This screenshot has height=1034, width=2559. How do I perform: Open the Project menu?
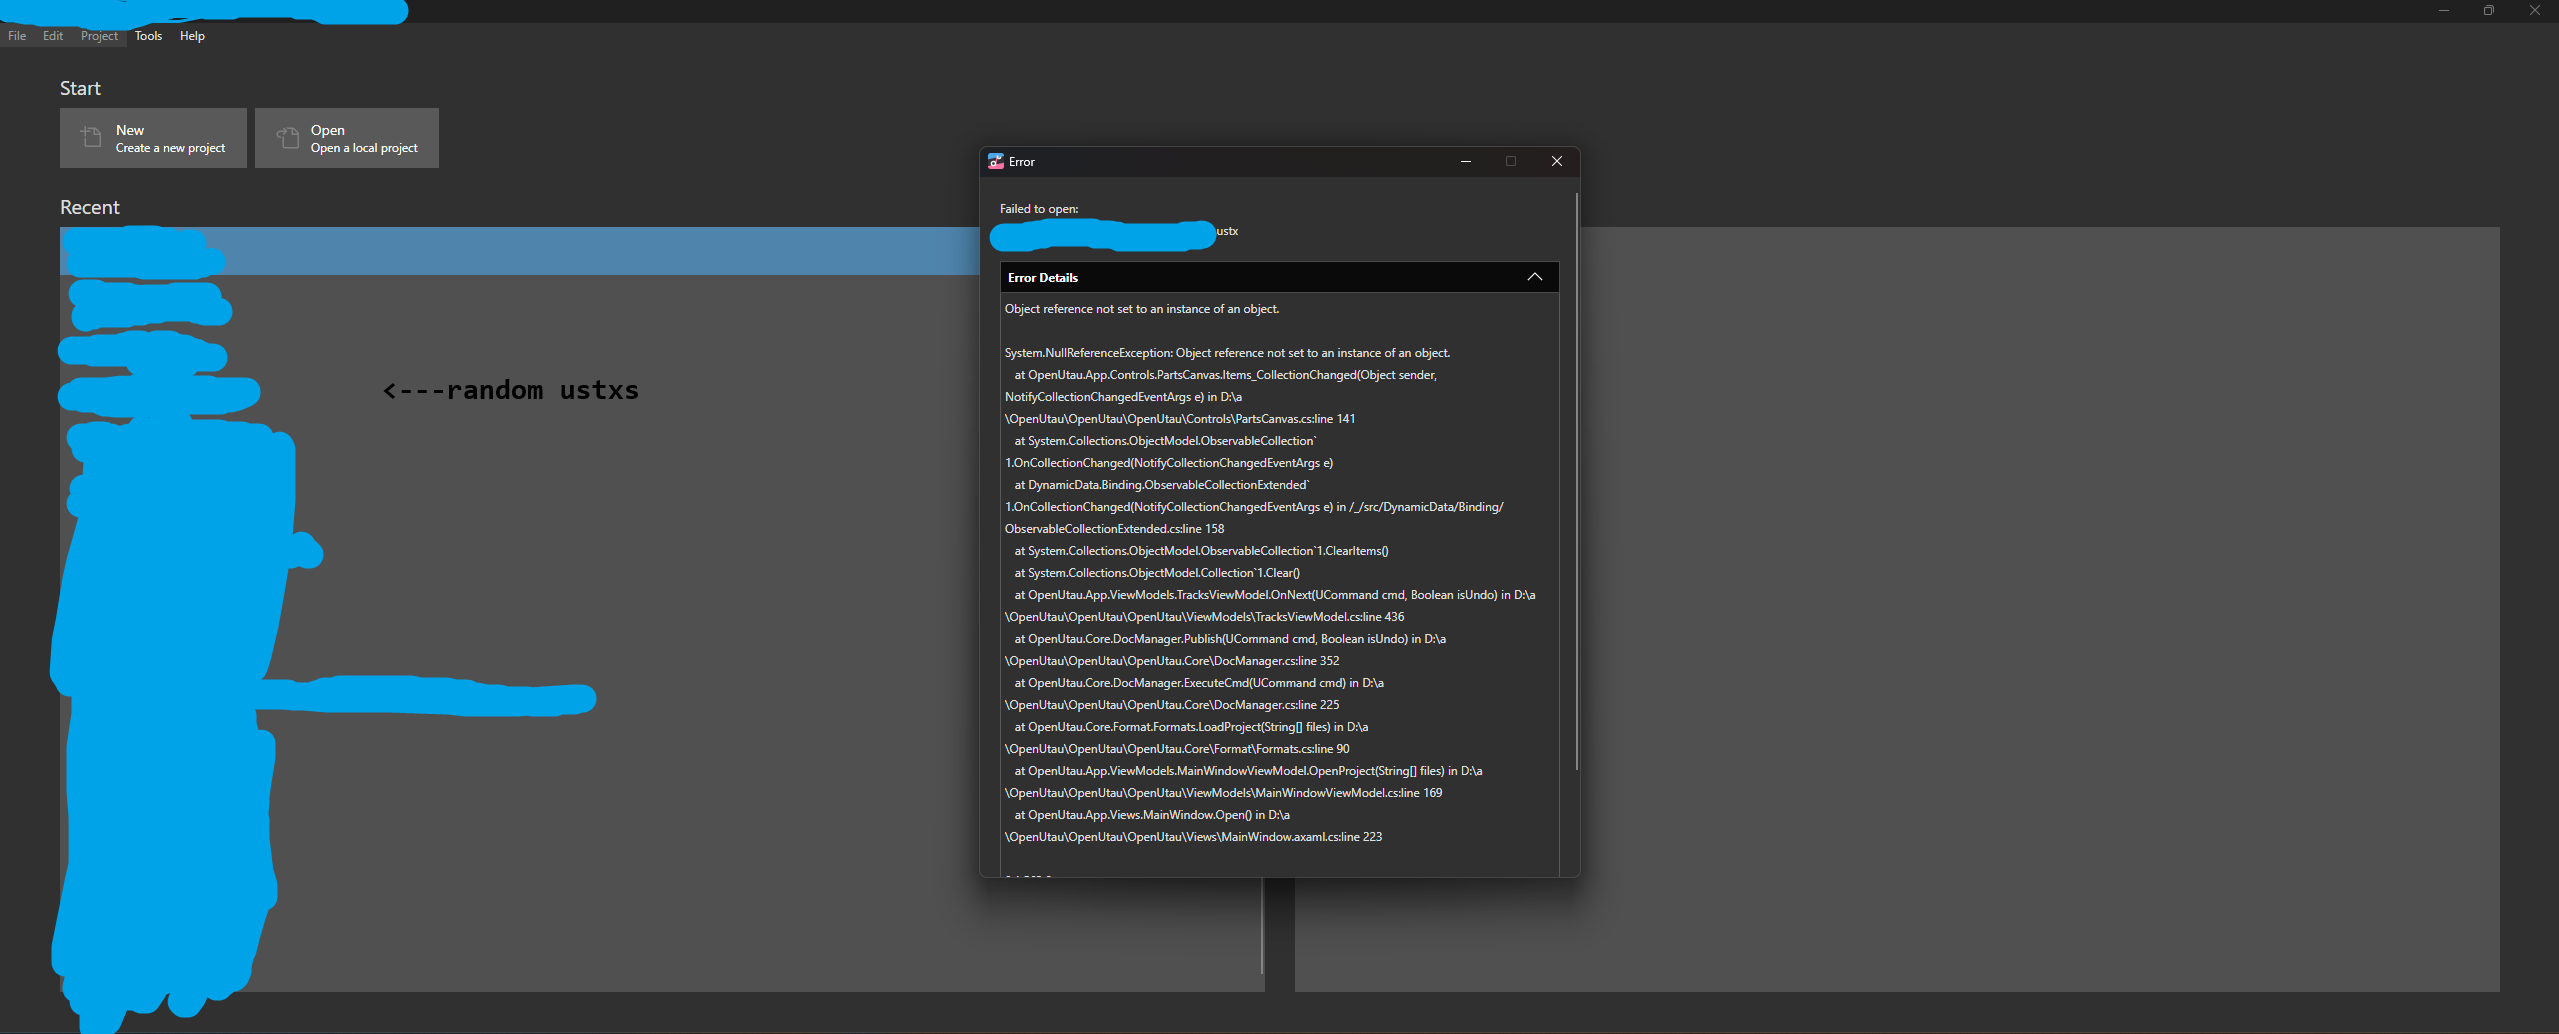99,36
